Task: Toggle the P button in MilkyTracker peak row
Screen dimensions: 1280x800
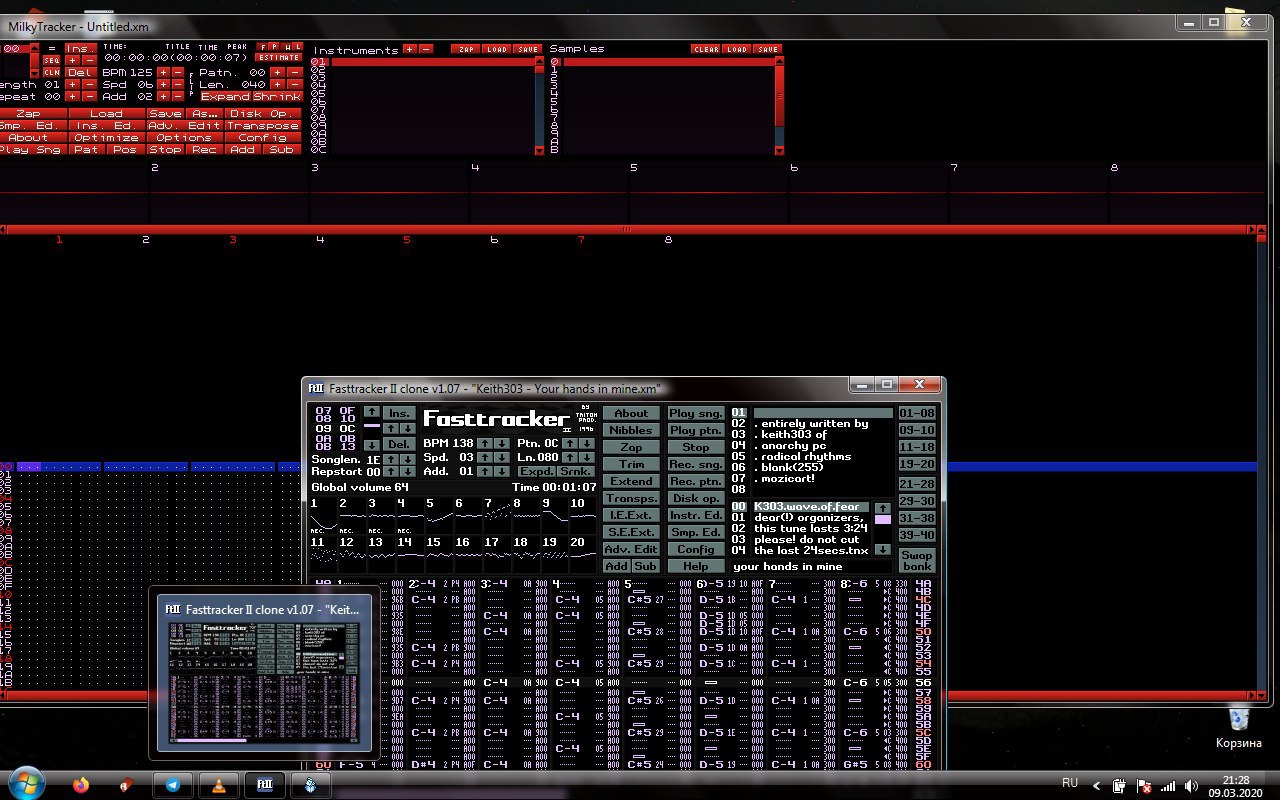Action: [274, 47]
